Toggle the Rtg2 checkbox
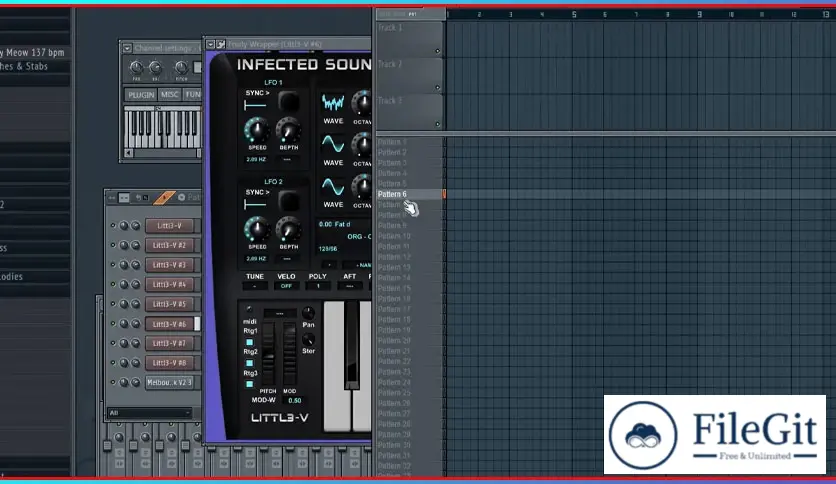Image resolution: width=836 pixels, height=484 pixels. pyautogui.click(x=250, y=363)
